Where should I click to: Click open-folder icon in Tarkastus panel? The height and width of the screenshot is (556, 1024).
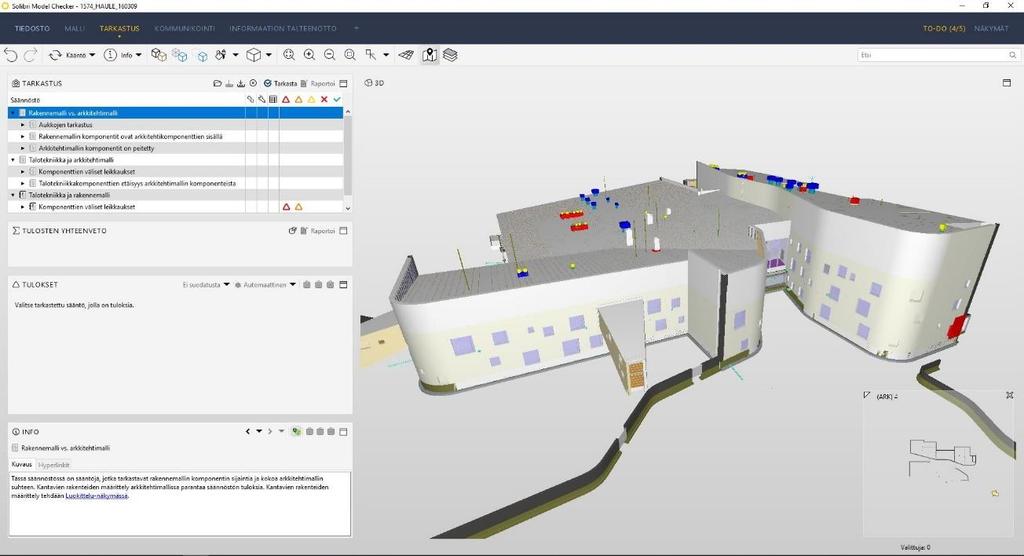(x=217, y=84)
